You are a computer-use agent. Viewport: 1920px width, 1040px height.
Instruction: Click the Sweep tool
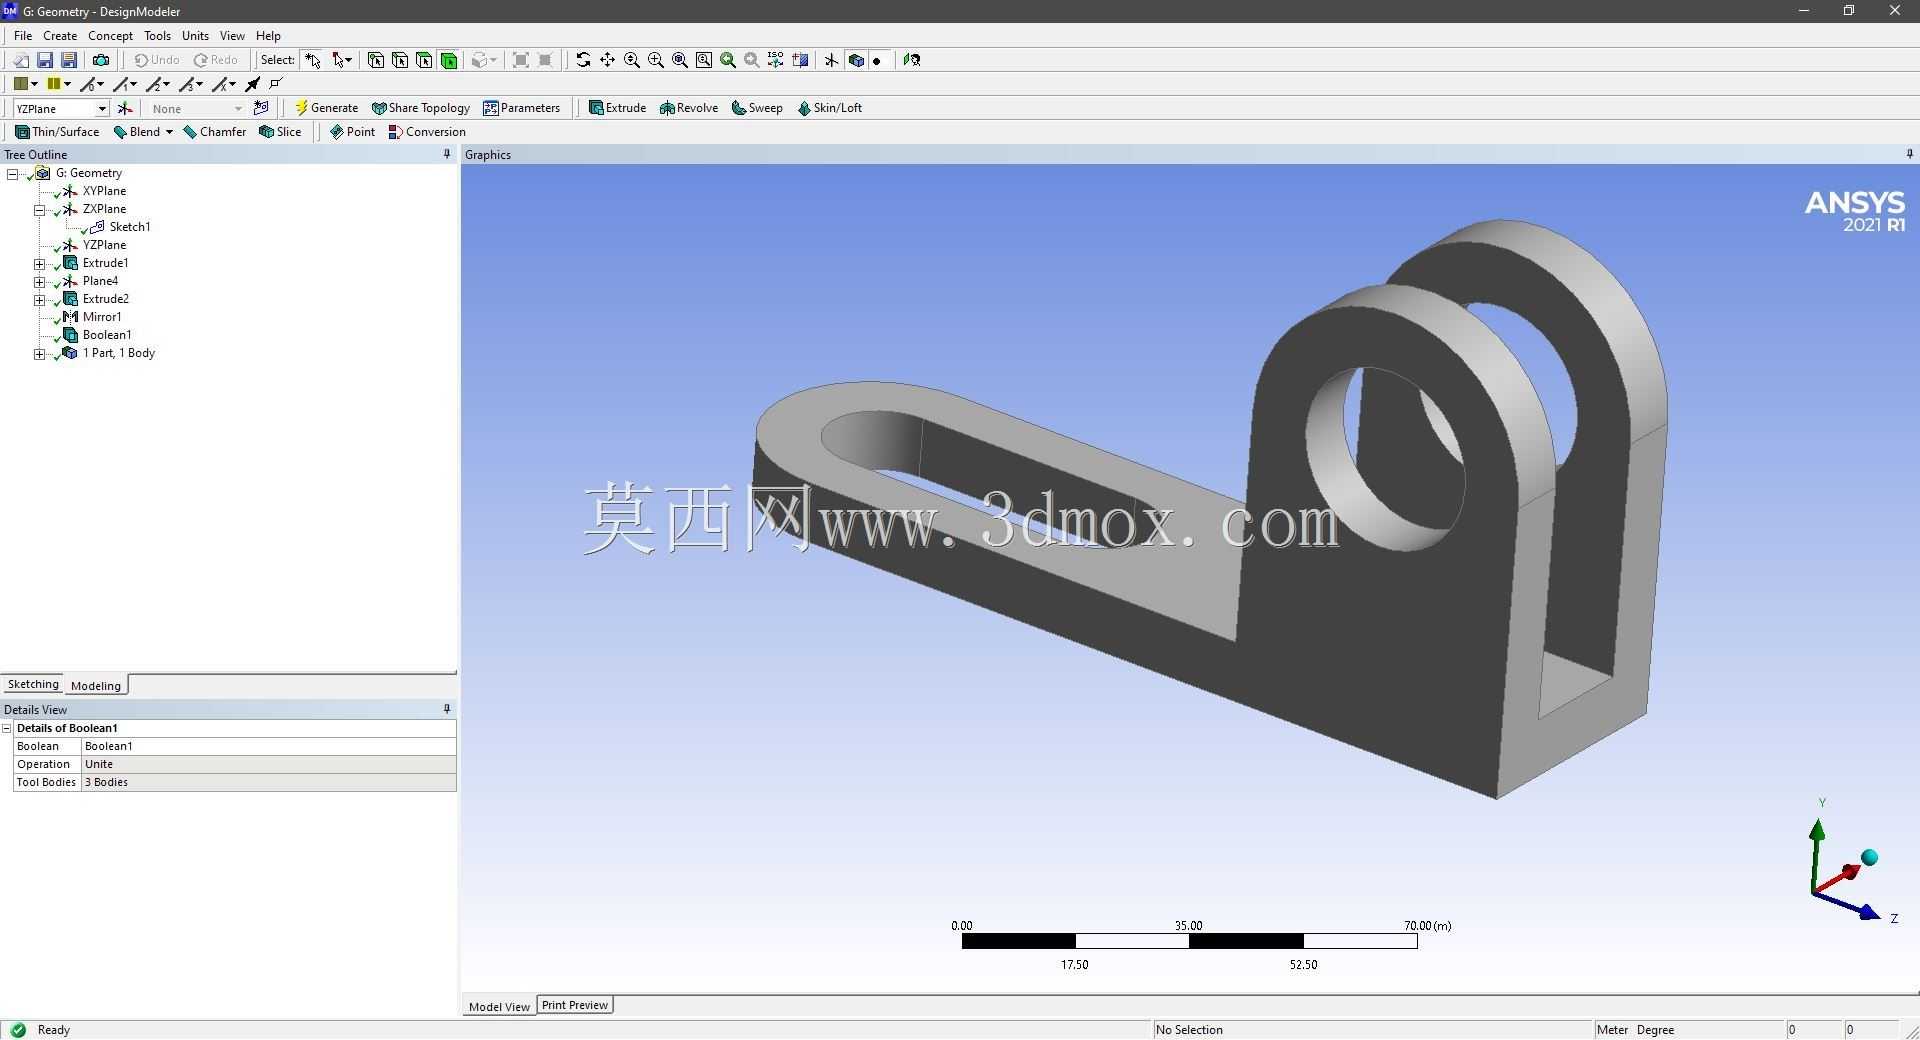pos(757,108)
